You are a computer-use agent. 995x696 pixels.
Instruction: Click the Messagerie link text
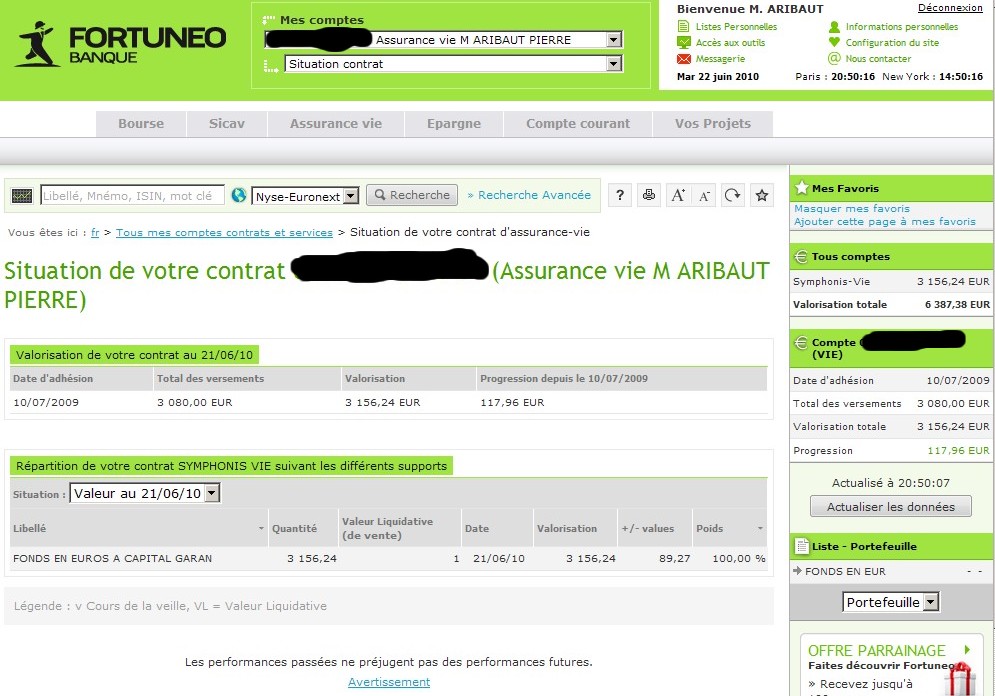click(x=720, y=59)
